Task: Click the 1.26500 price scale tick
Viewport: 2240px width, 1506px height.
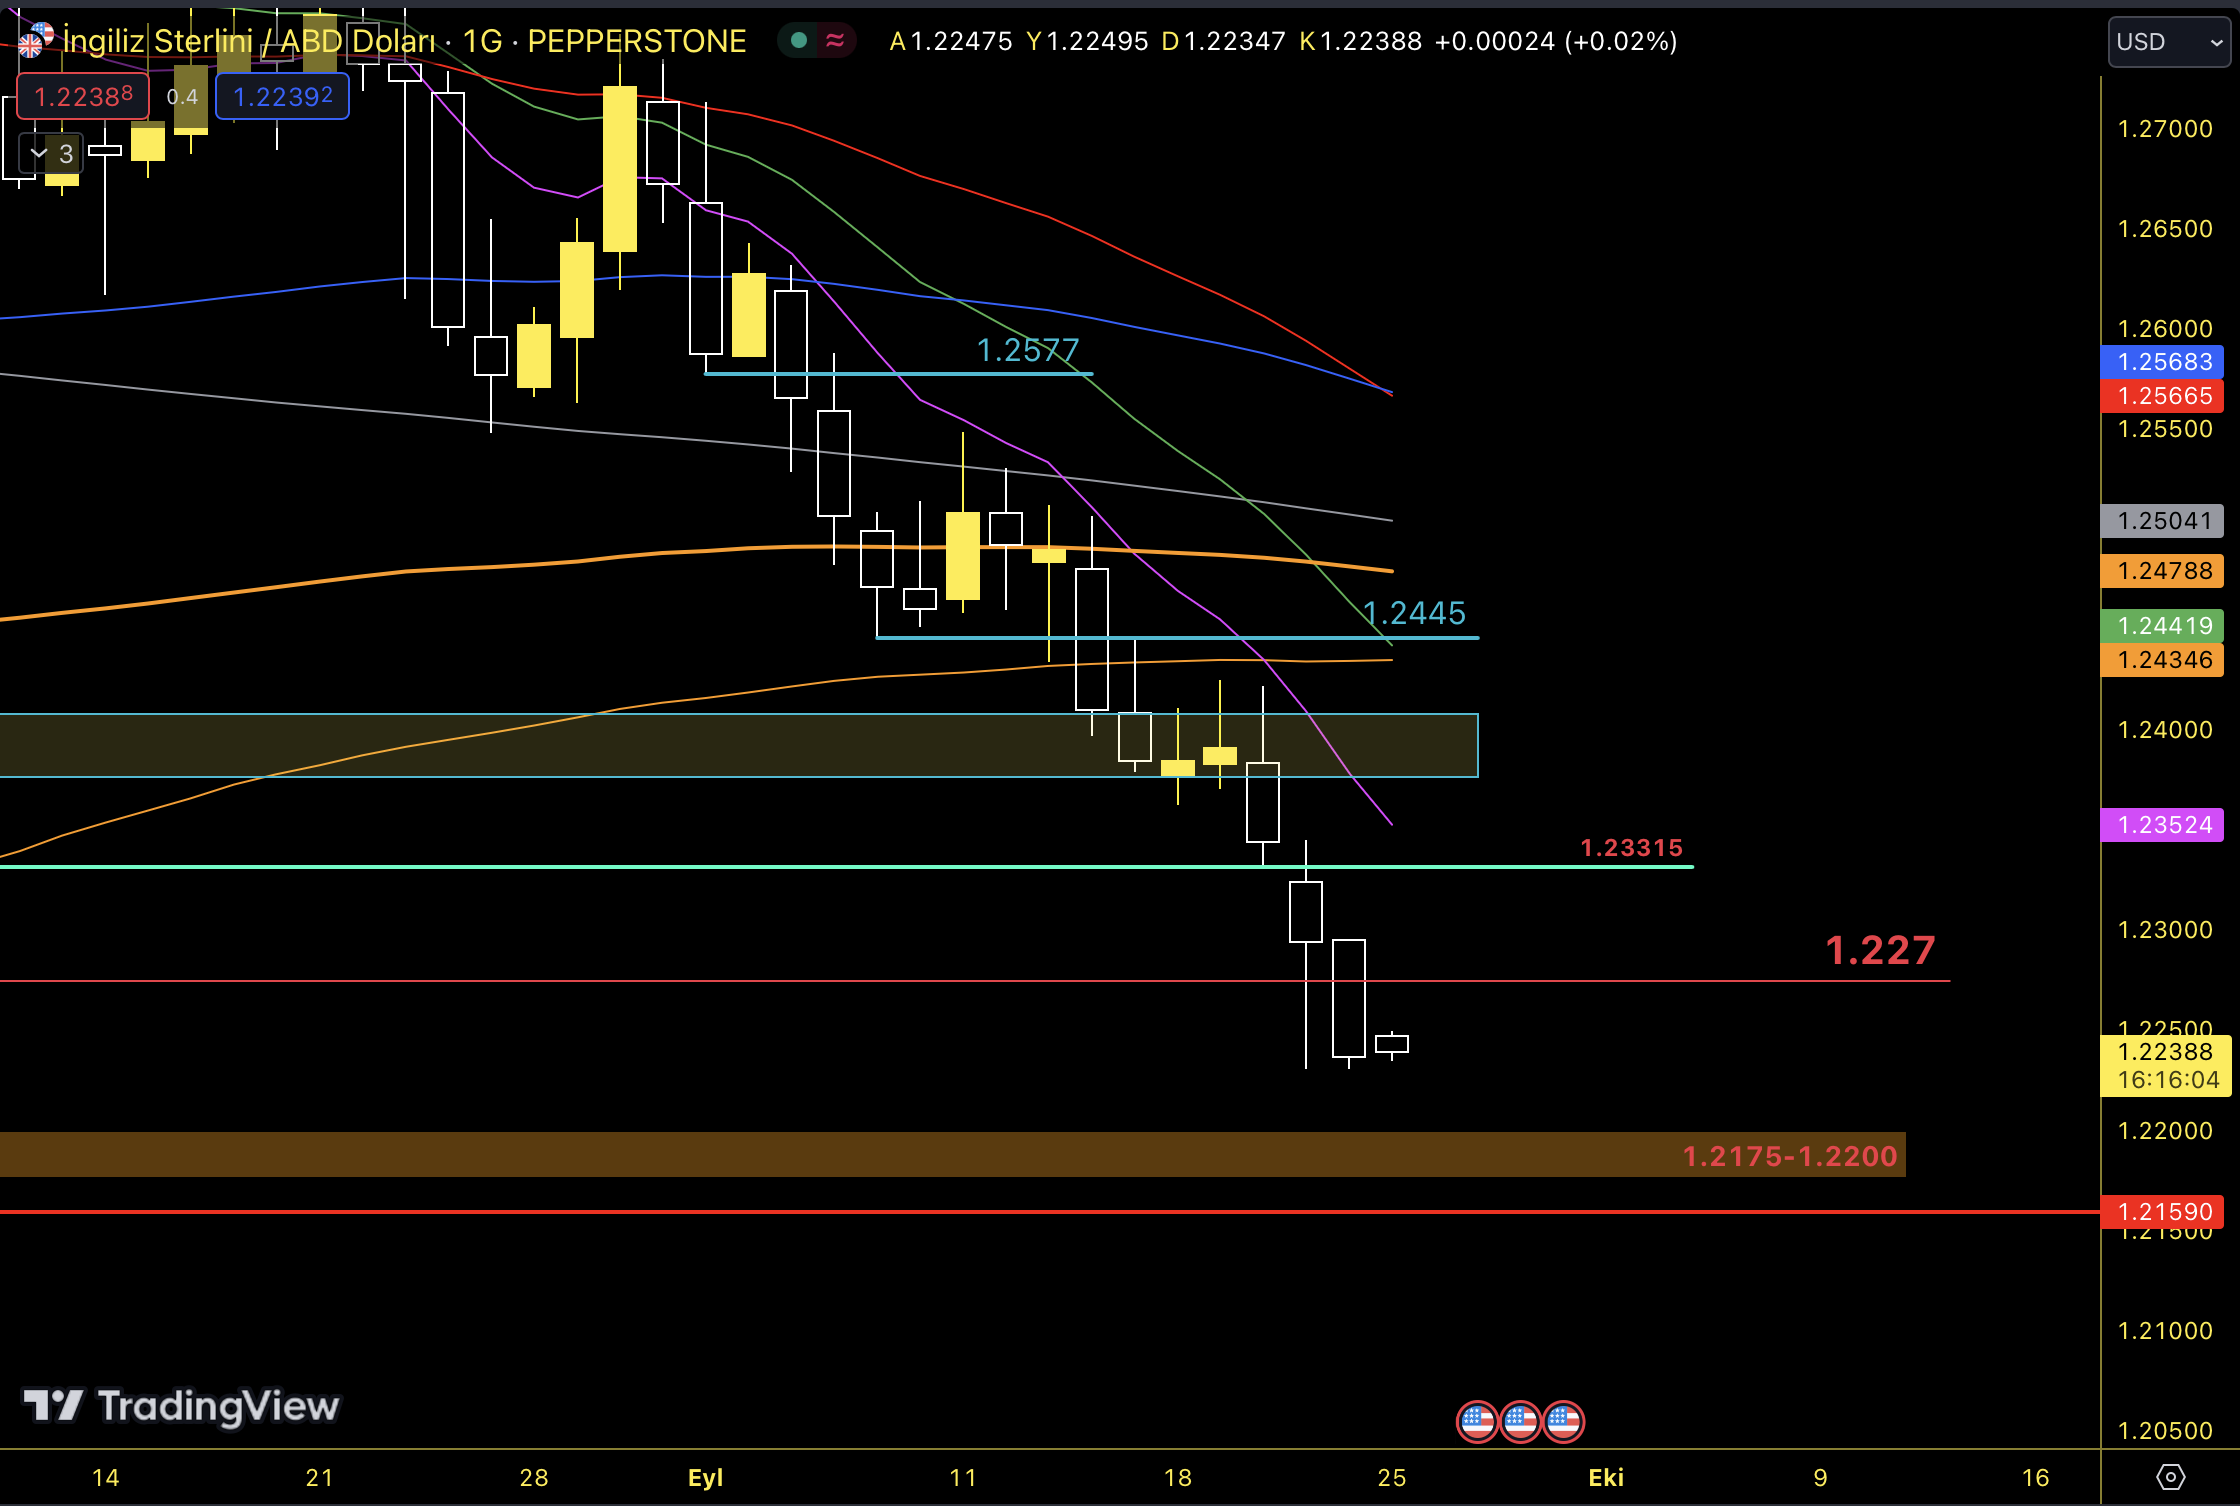Action: 2165,229
